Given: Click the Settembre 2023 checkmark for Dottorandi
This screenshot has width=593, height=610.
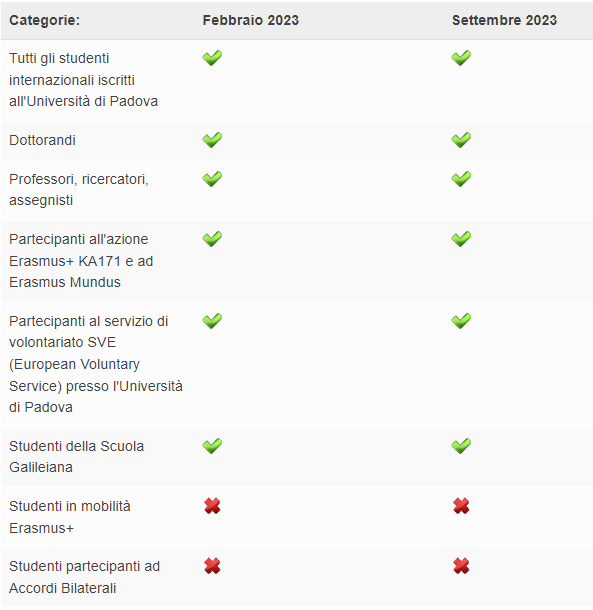Looking at the screenshot, I should pos(461,140).
